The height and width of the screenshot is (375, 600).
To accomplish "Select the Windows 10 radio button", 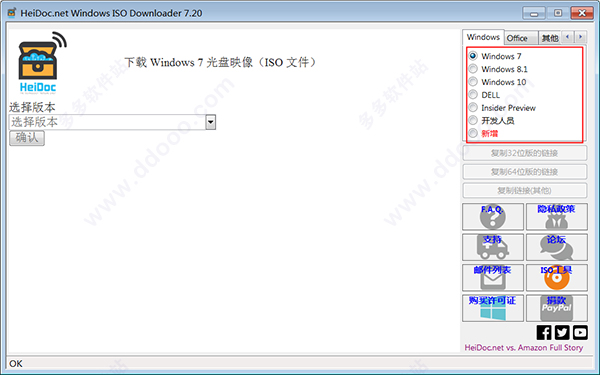I will tap(473, 82).
